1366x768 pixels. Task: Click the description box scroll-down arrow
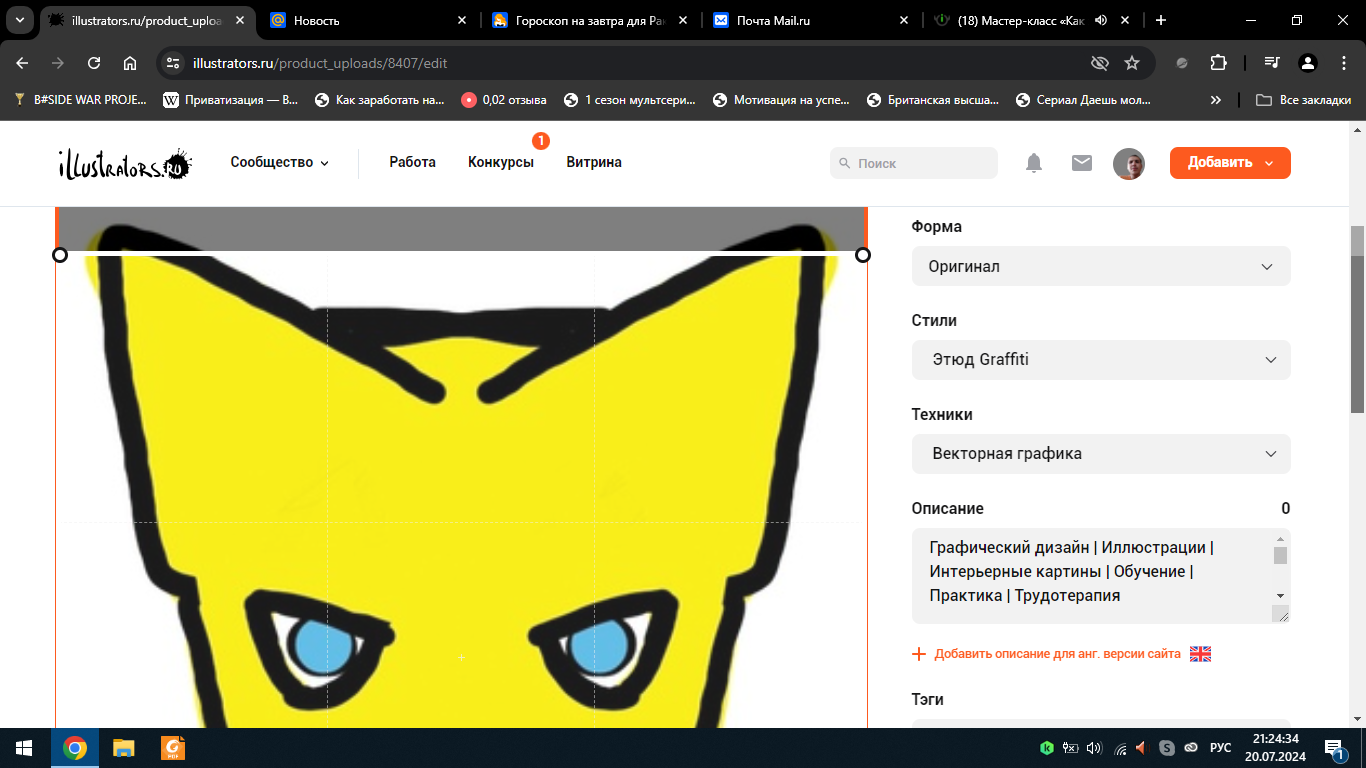1280,595
